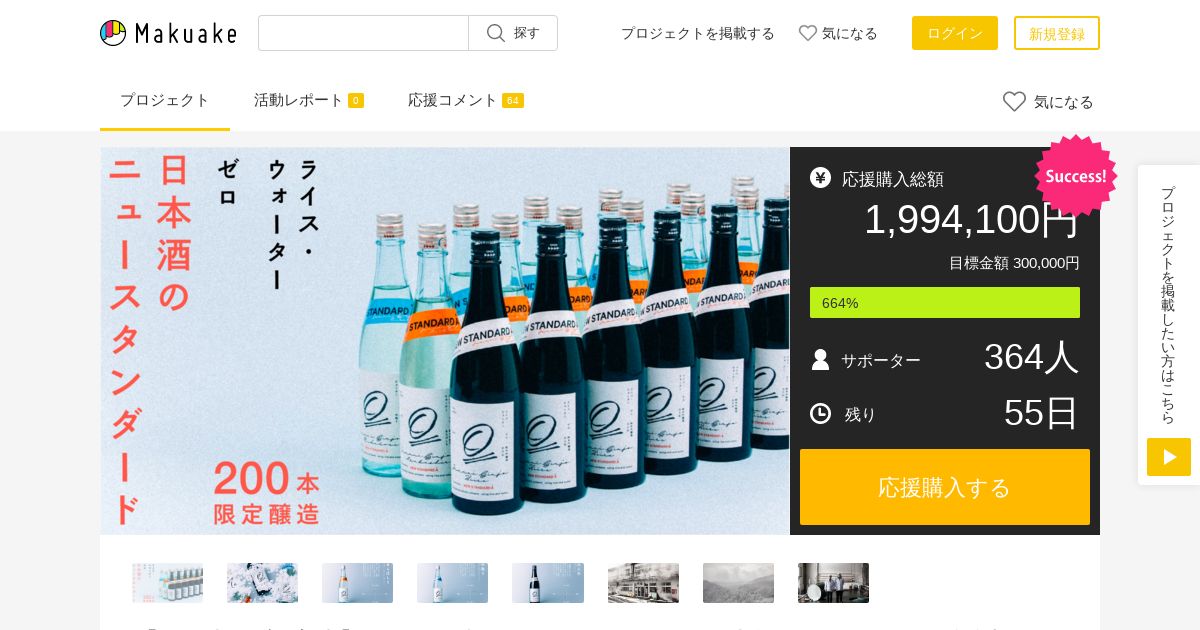Click the 364人 supporter count
Image resolution: width=1200 pixels, height=630 pixels.
(1031, 357)
